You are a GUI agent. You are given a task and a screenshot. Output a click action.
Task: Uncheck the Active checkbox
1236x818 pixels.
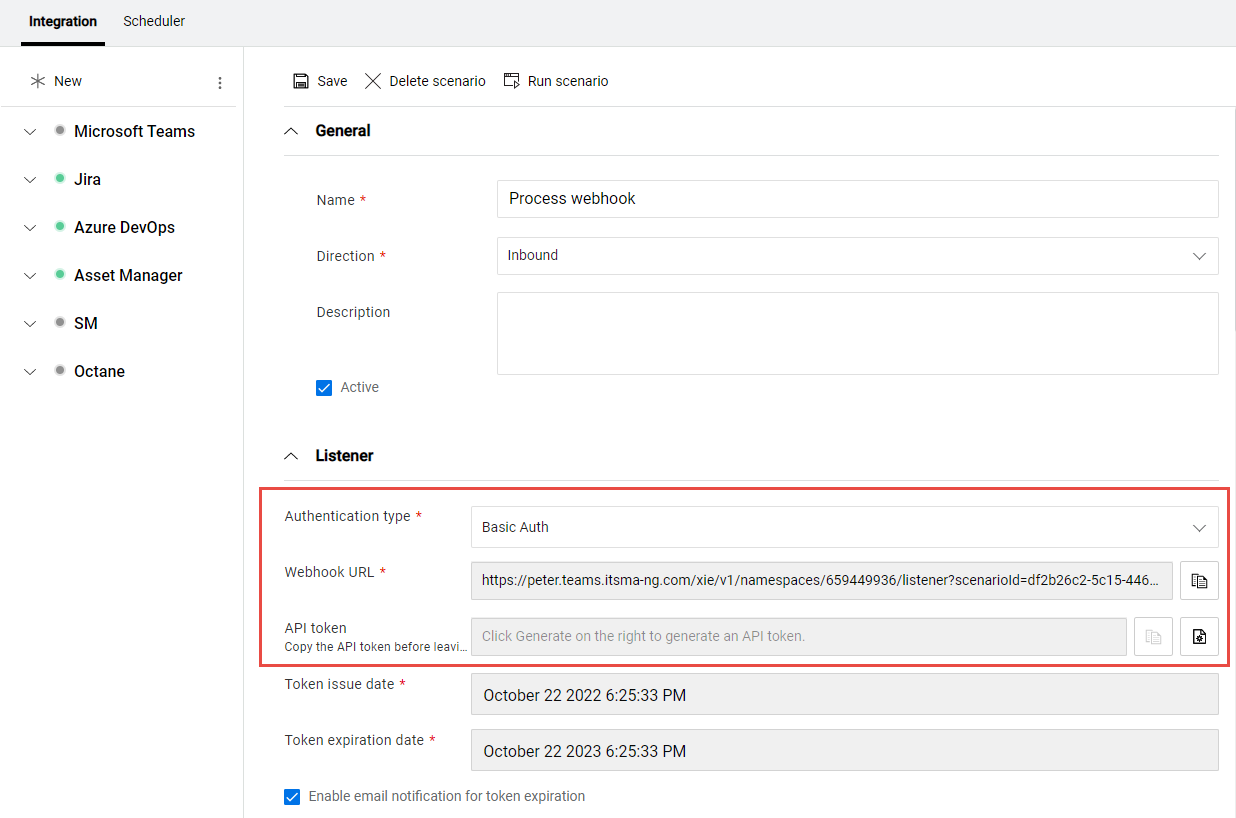(324, 387)
